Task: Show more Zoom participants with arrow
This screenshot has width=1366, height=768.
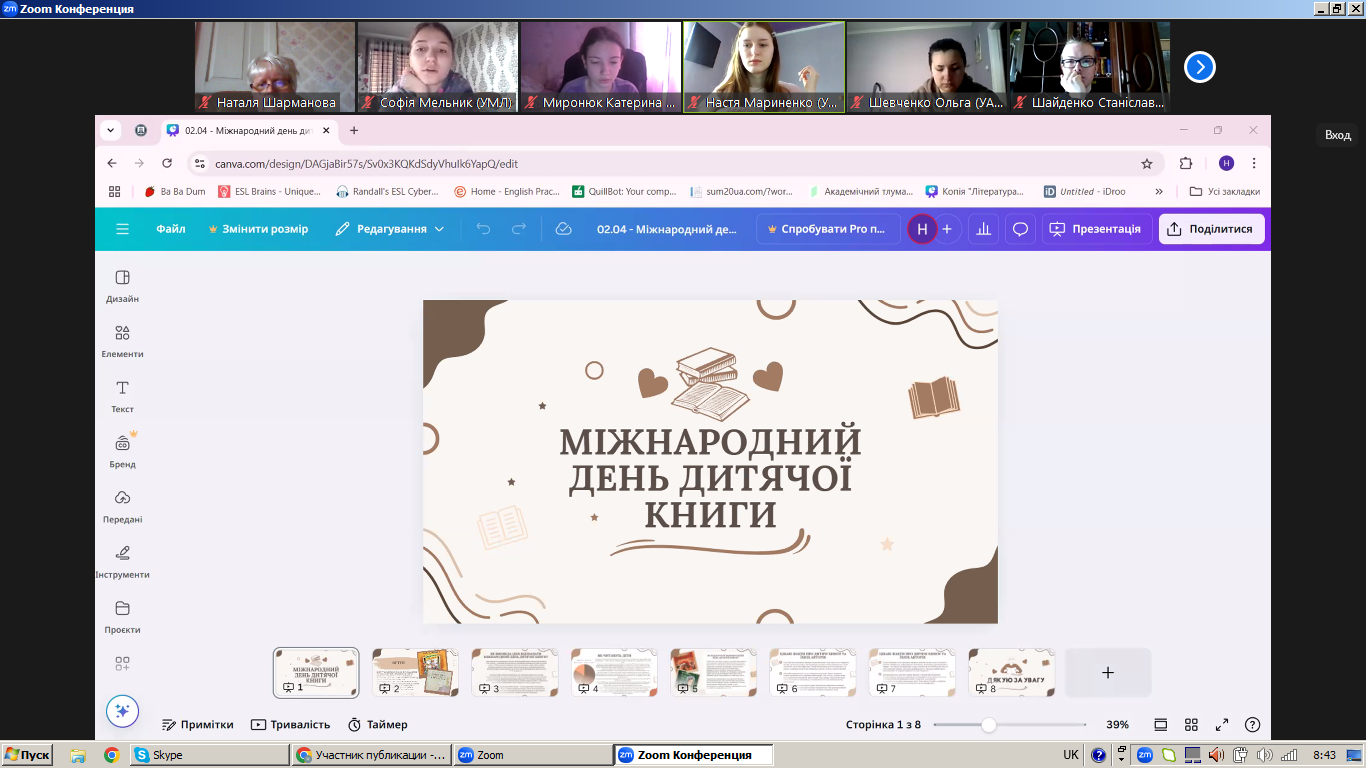Action: click(1199, 67)
